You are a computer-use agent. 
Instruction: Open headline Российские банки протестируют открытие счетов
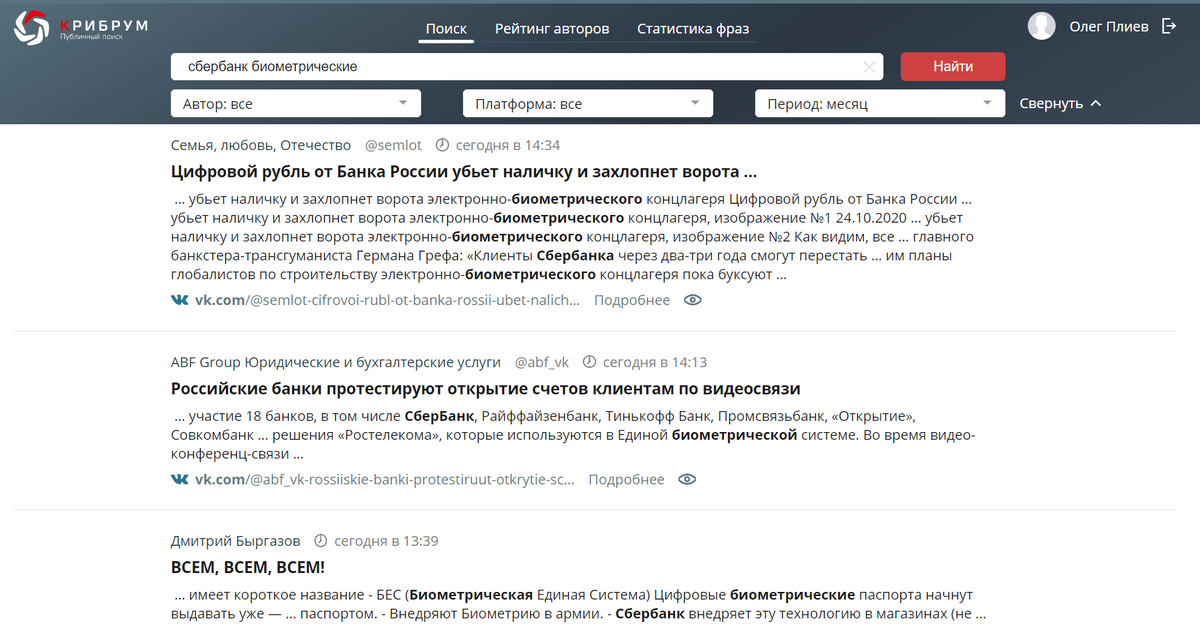486,388
